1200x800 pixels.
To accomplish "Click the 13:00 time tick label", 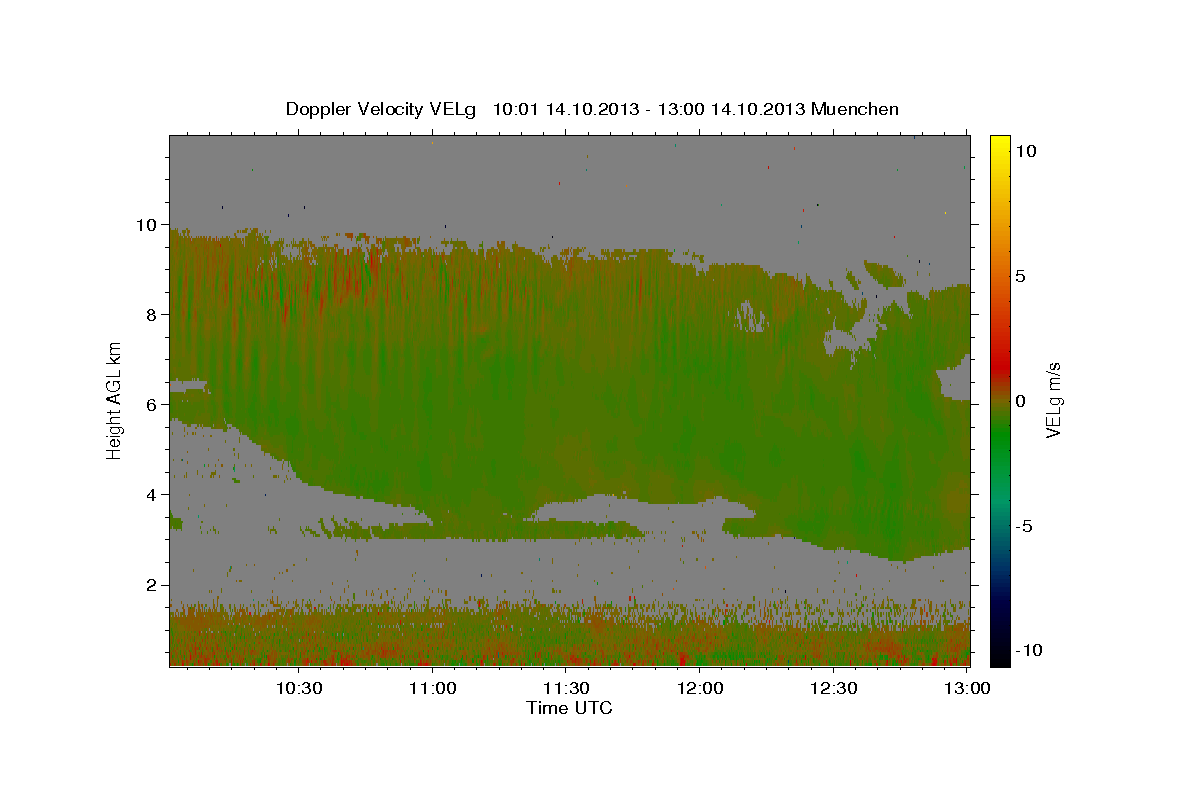I will [968, 688].
